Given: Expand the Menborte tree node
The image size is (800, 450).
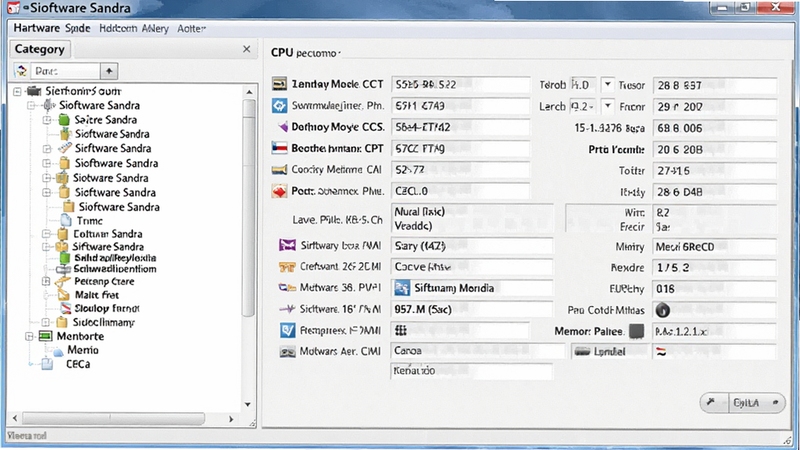Looking at the screenshot, I should pos(29,337).
